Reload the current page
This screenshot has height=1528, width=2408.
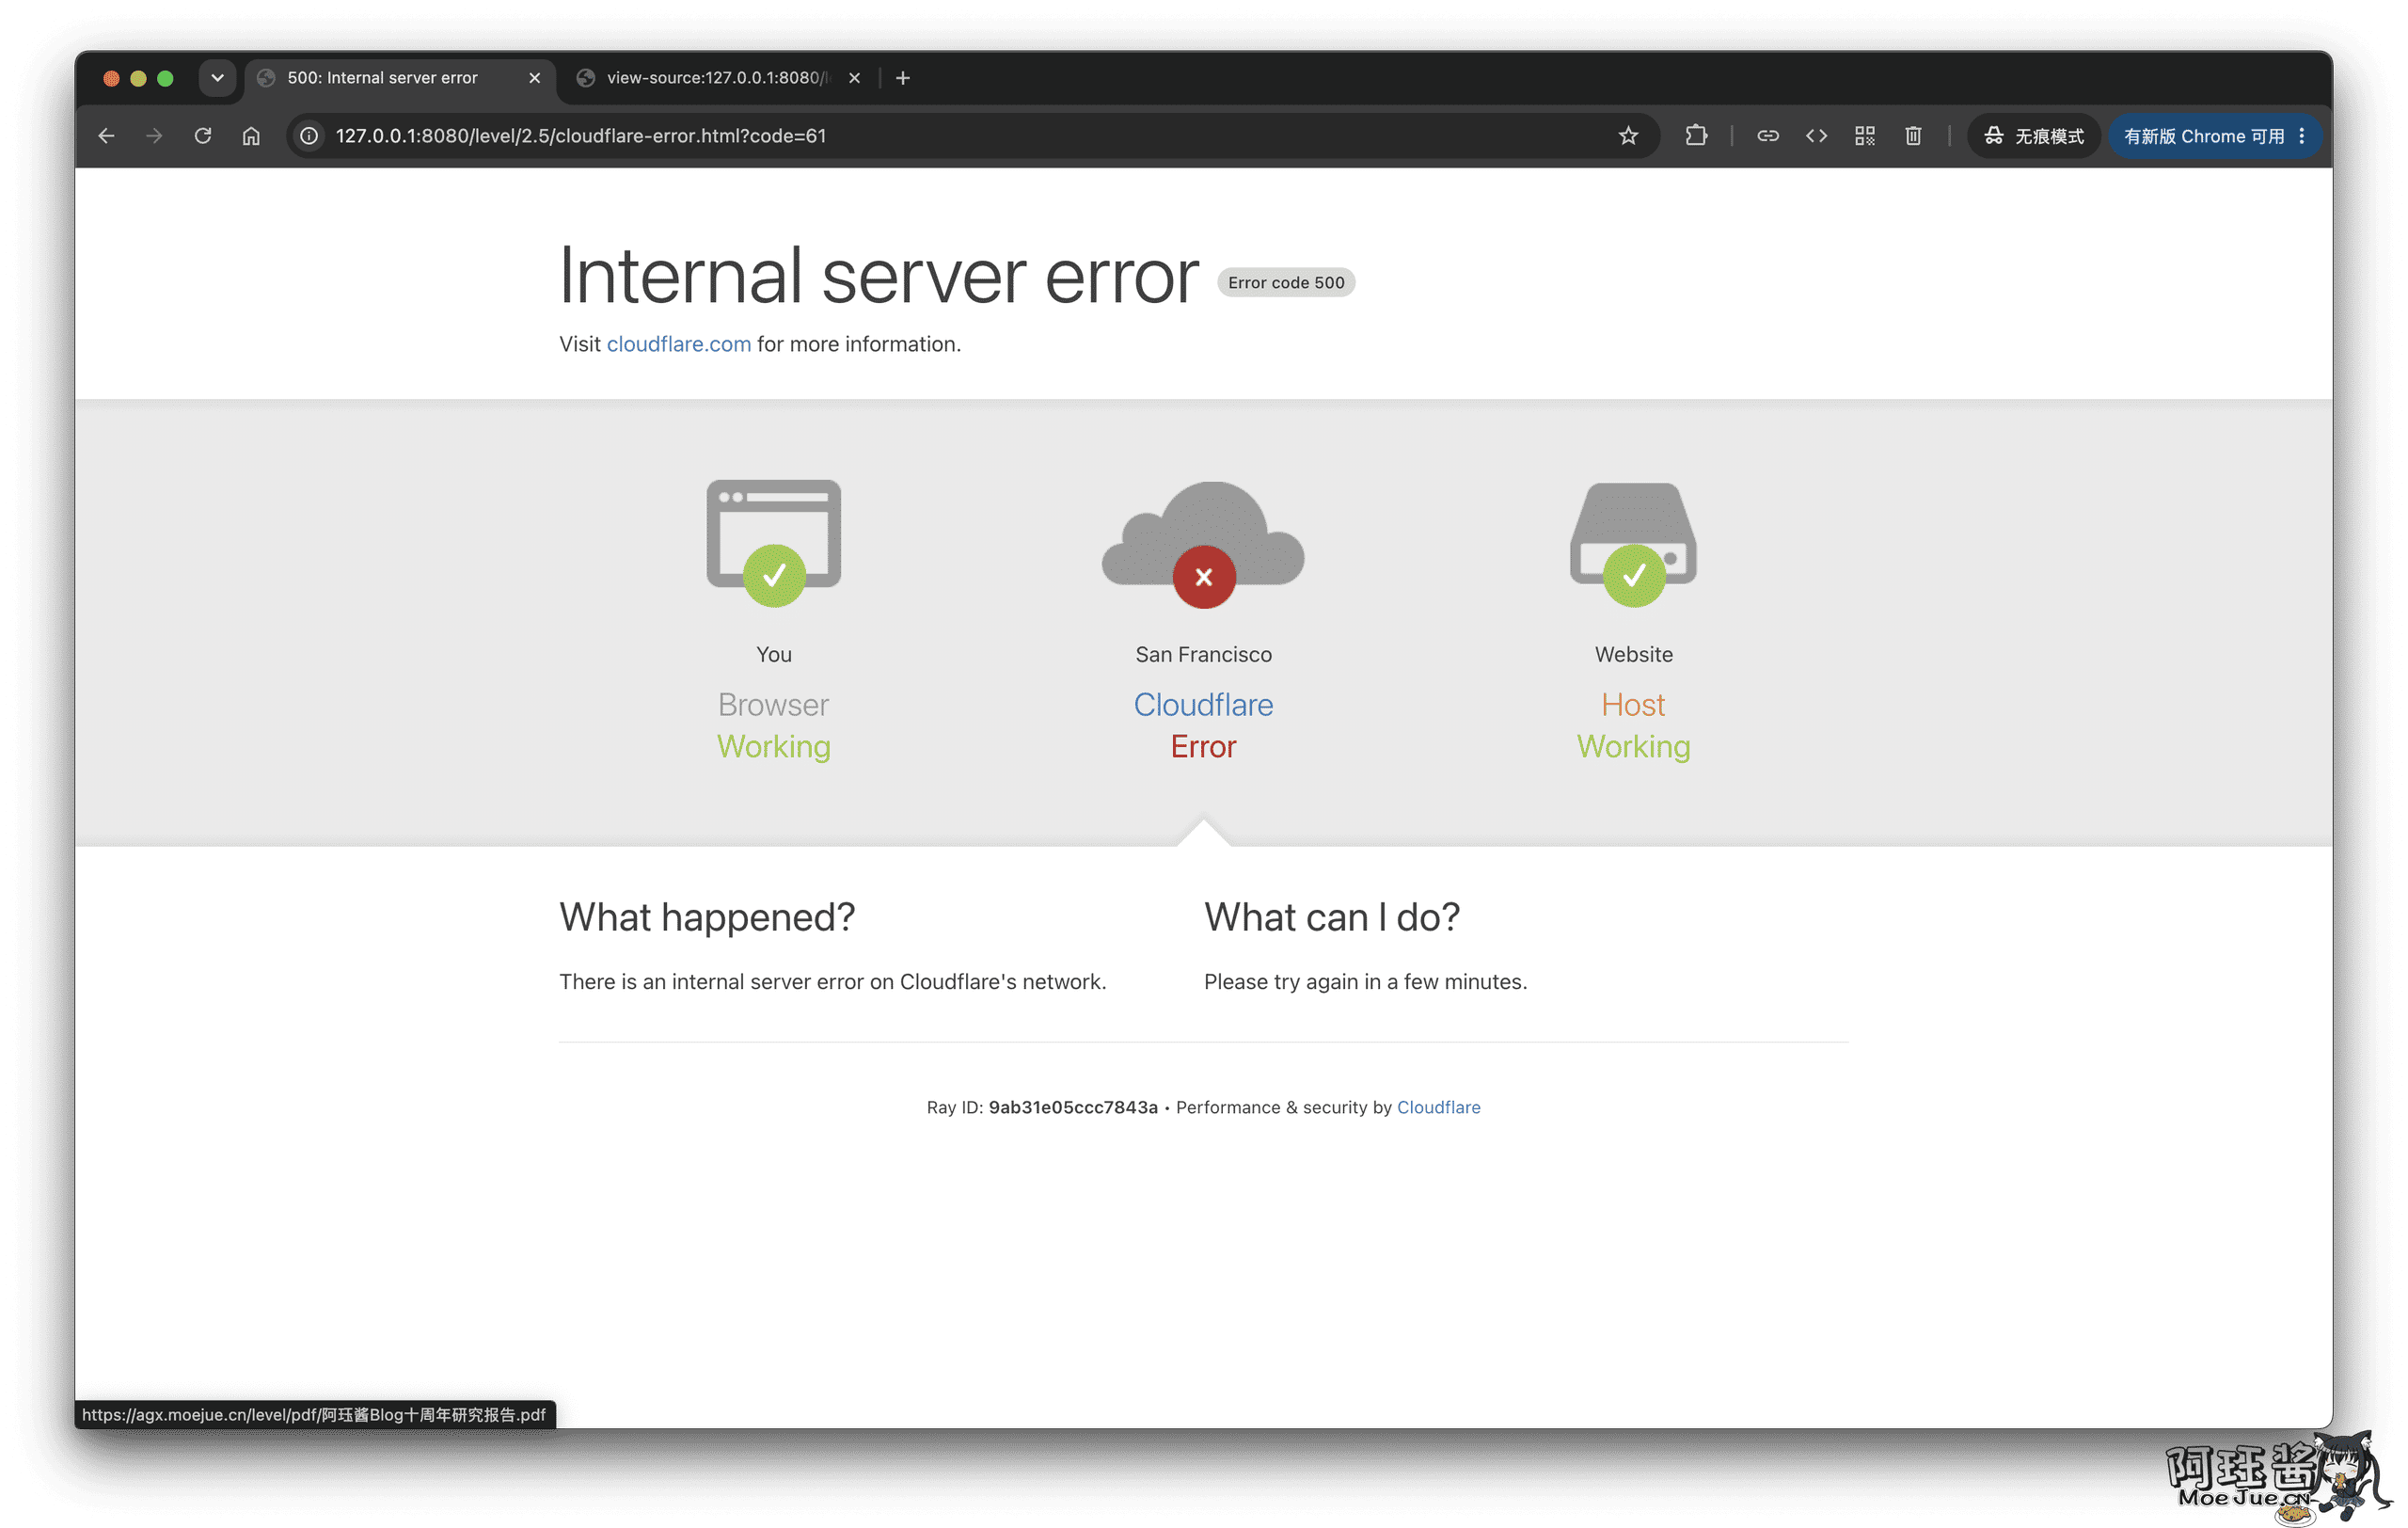click(203, 136)
